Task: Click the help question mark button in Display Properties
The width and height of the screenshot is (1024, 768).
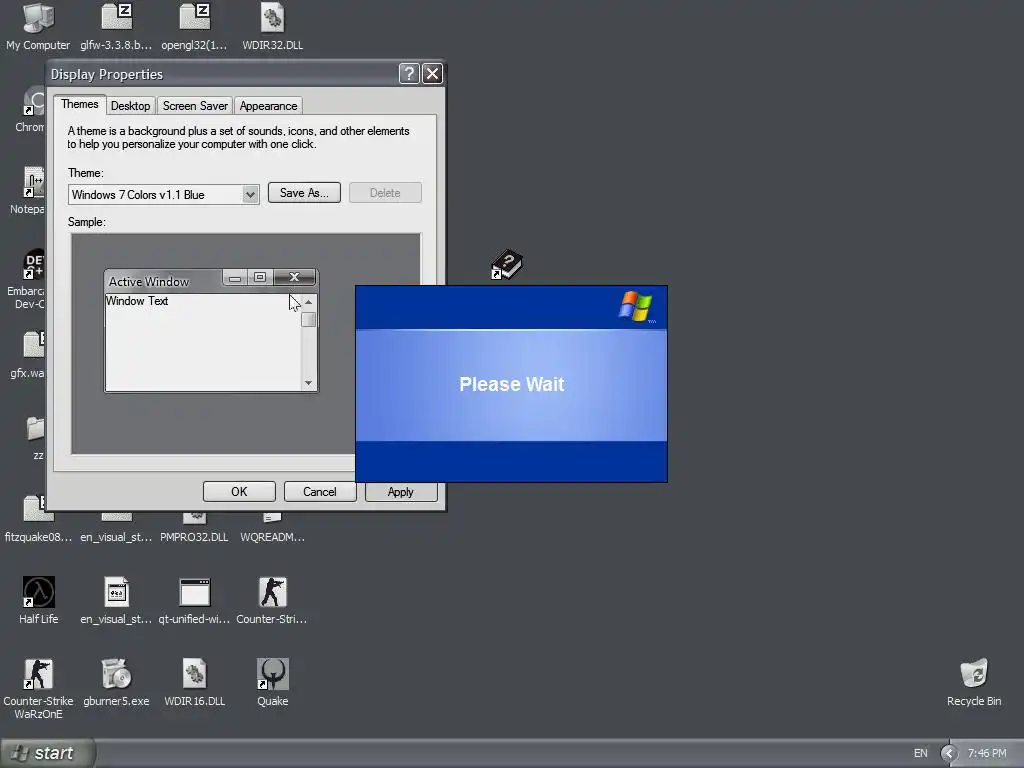Action: pyautogui.click(x=409, y=74)
